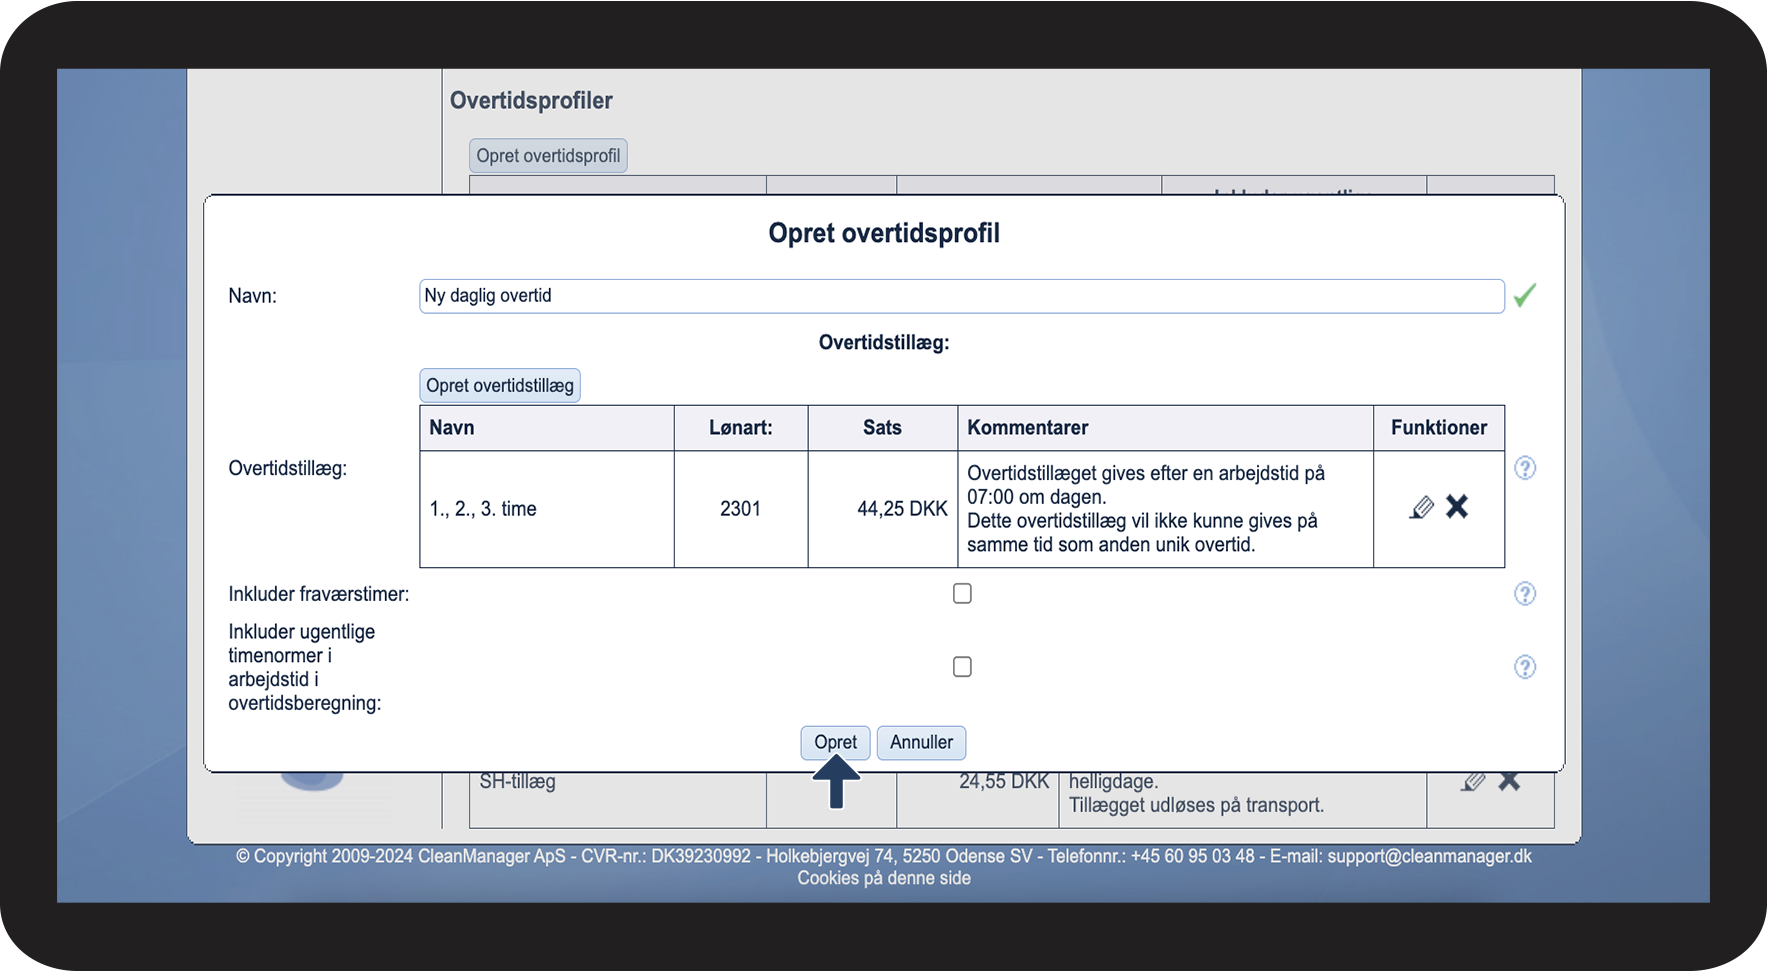
Task: Select the Sats column header
Action: coord(882,428)
